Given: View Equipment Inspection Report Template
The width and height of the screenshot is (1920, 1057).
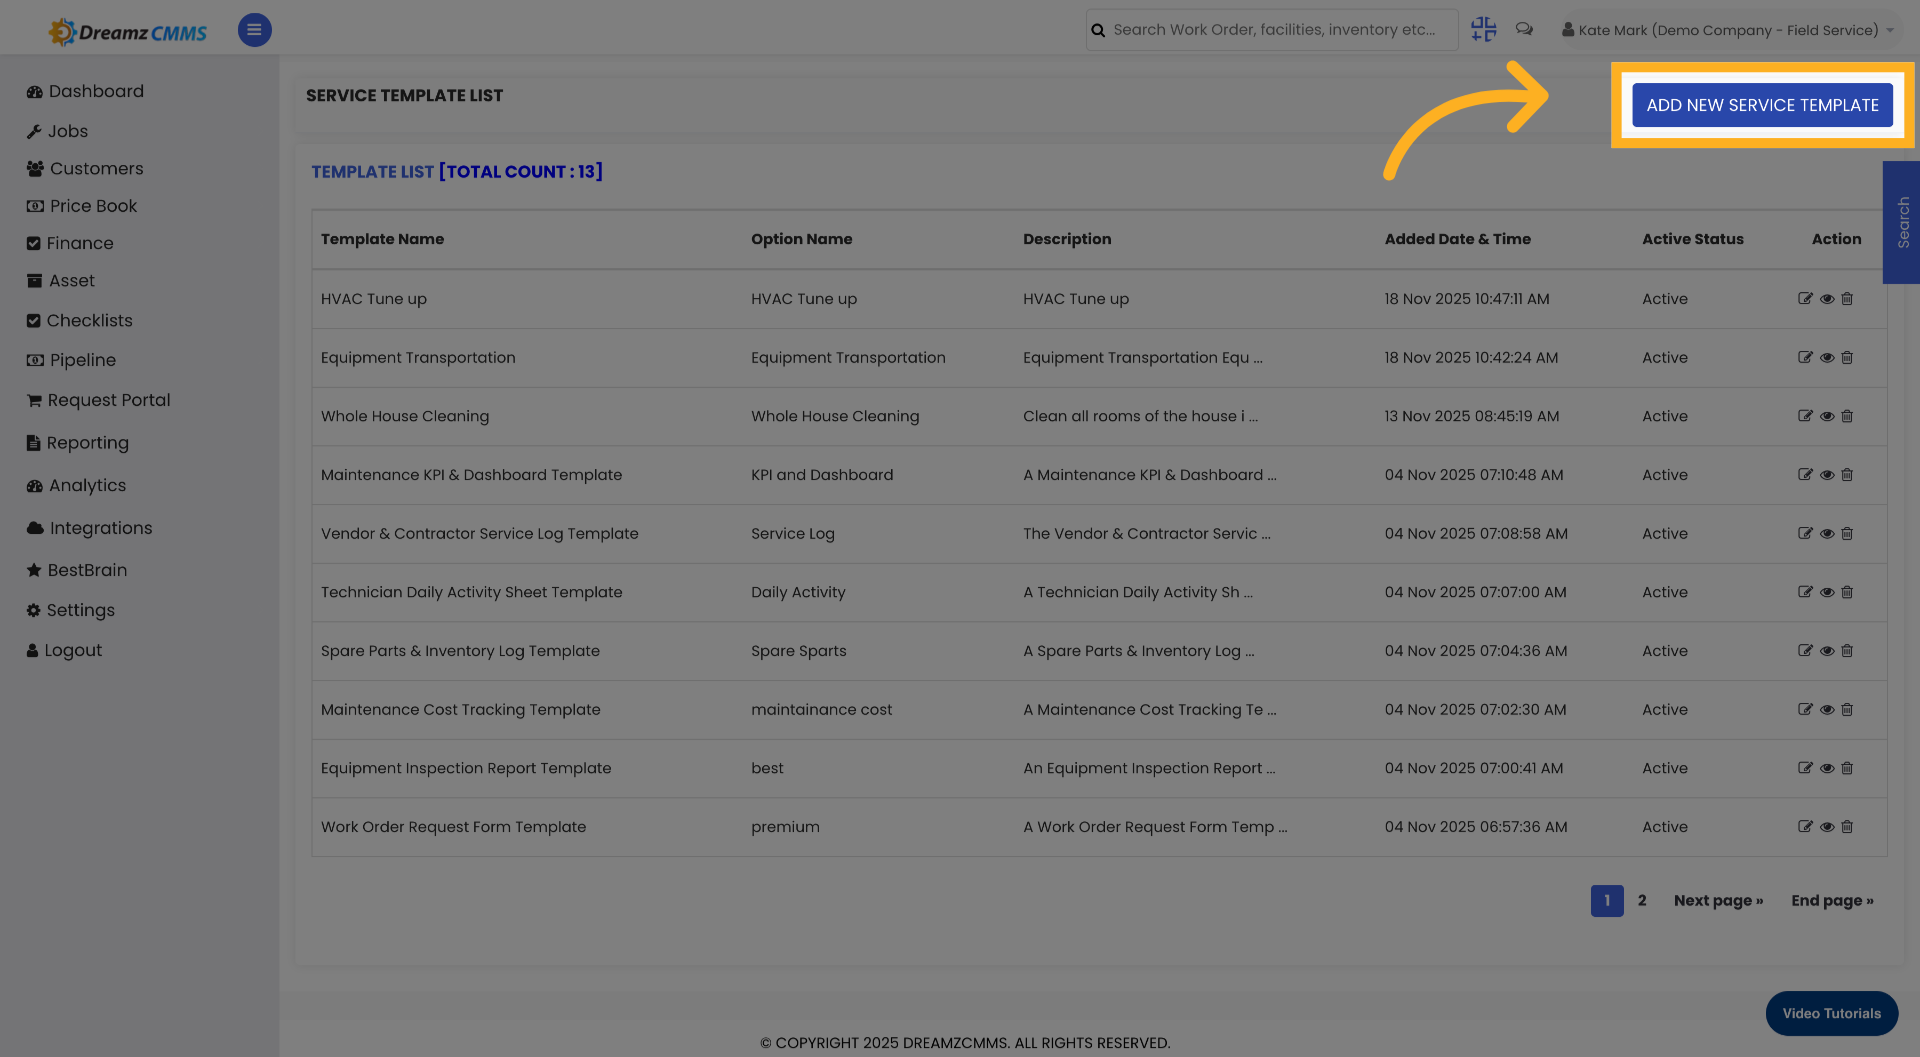Looking at the screenshot, I should tap(1827, 768).
